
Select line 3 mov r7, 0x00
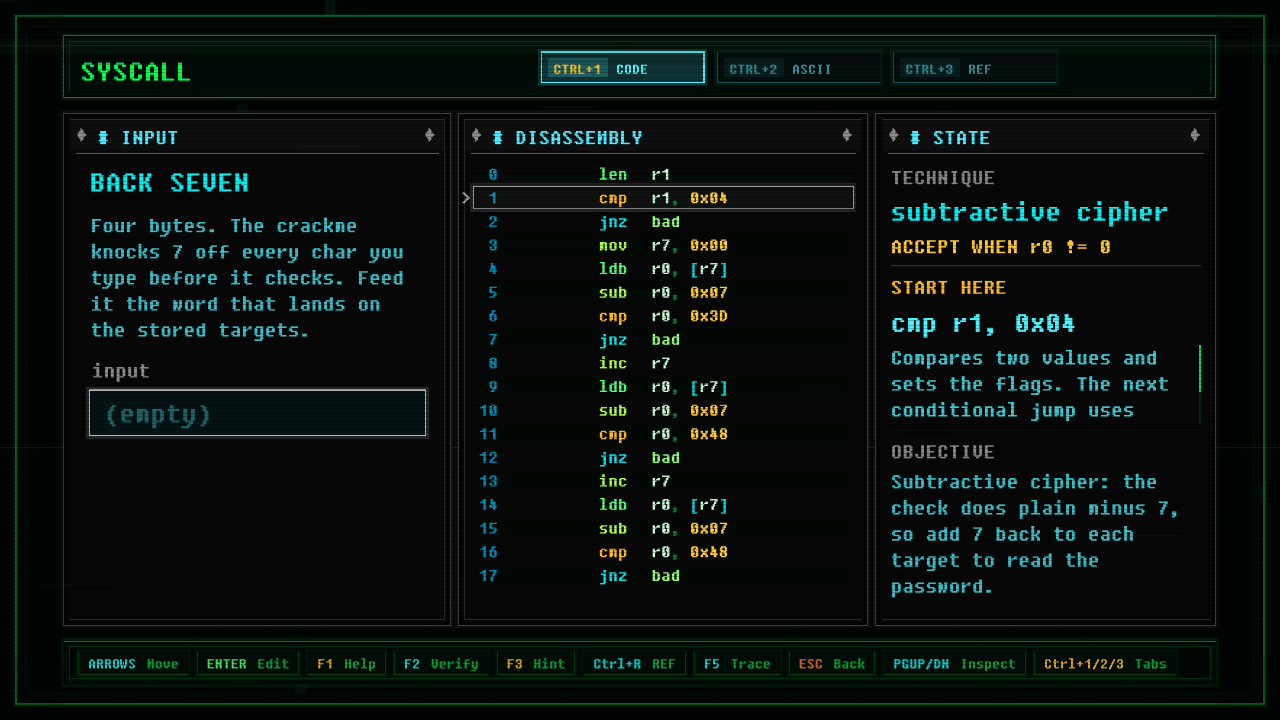[x=663, y=245]
